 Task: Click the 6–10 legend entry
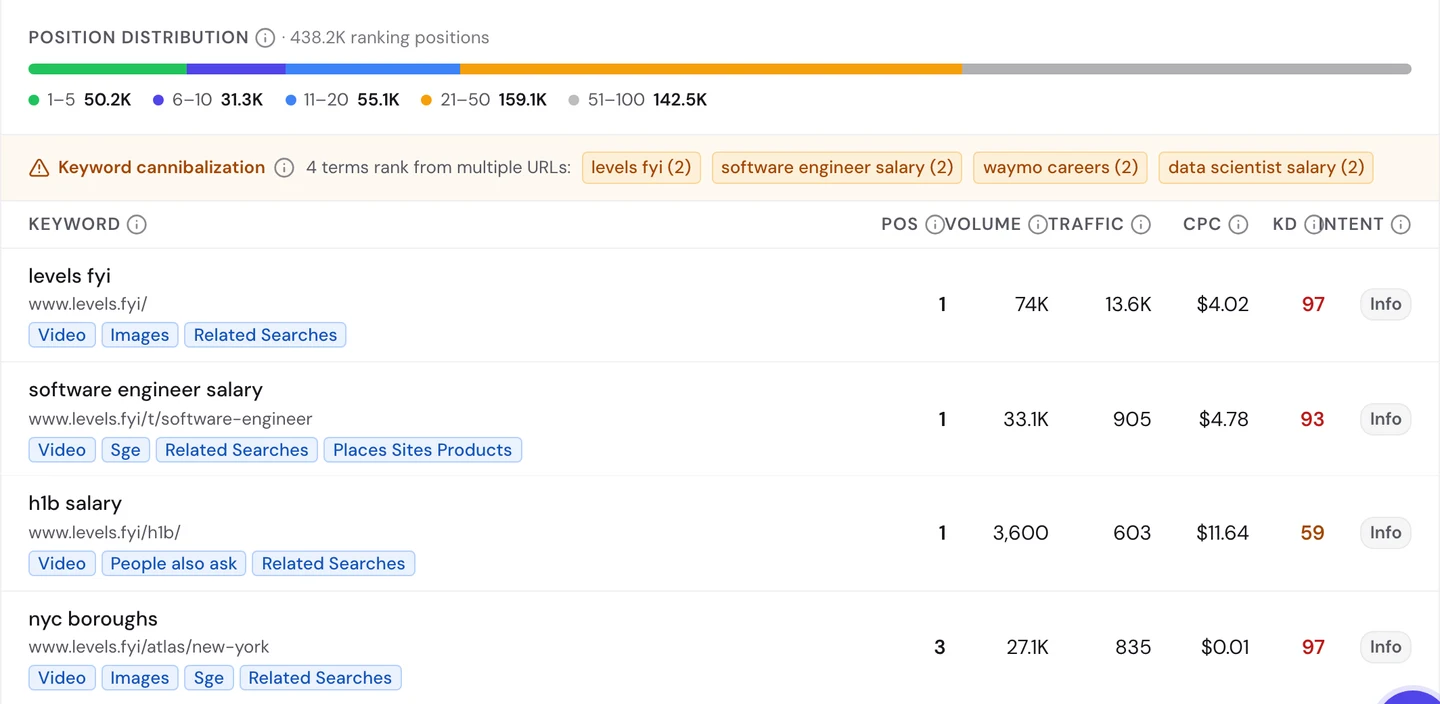tap(208, 100)
